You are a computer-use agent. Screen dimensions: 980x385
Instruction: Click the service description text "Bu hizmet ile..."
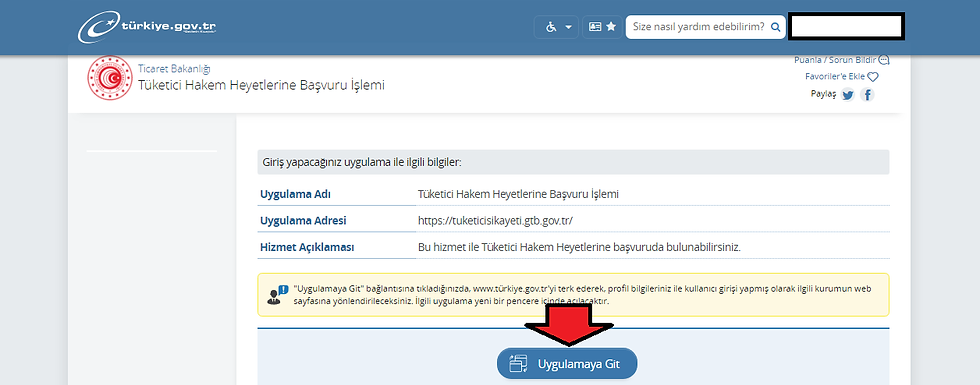coord(579,247)
